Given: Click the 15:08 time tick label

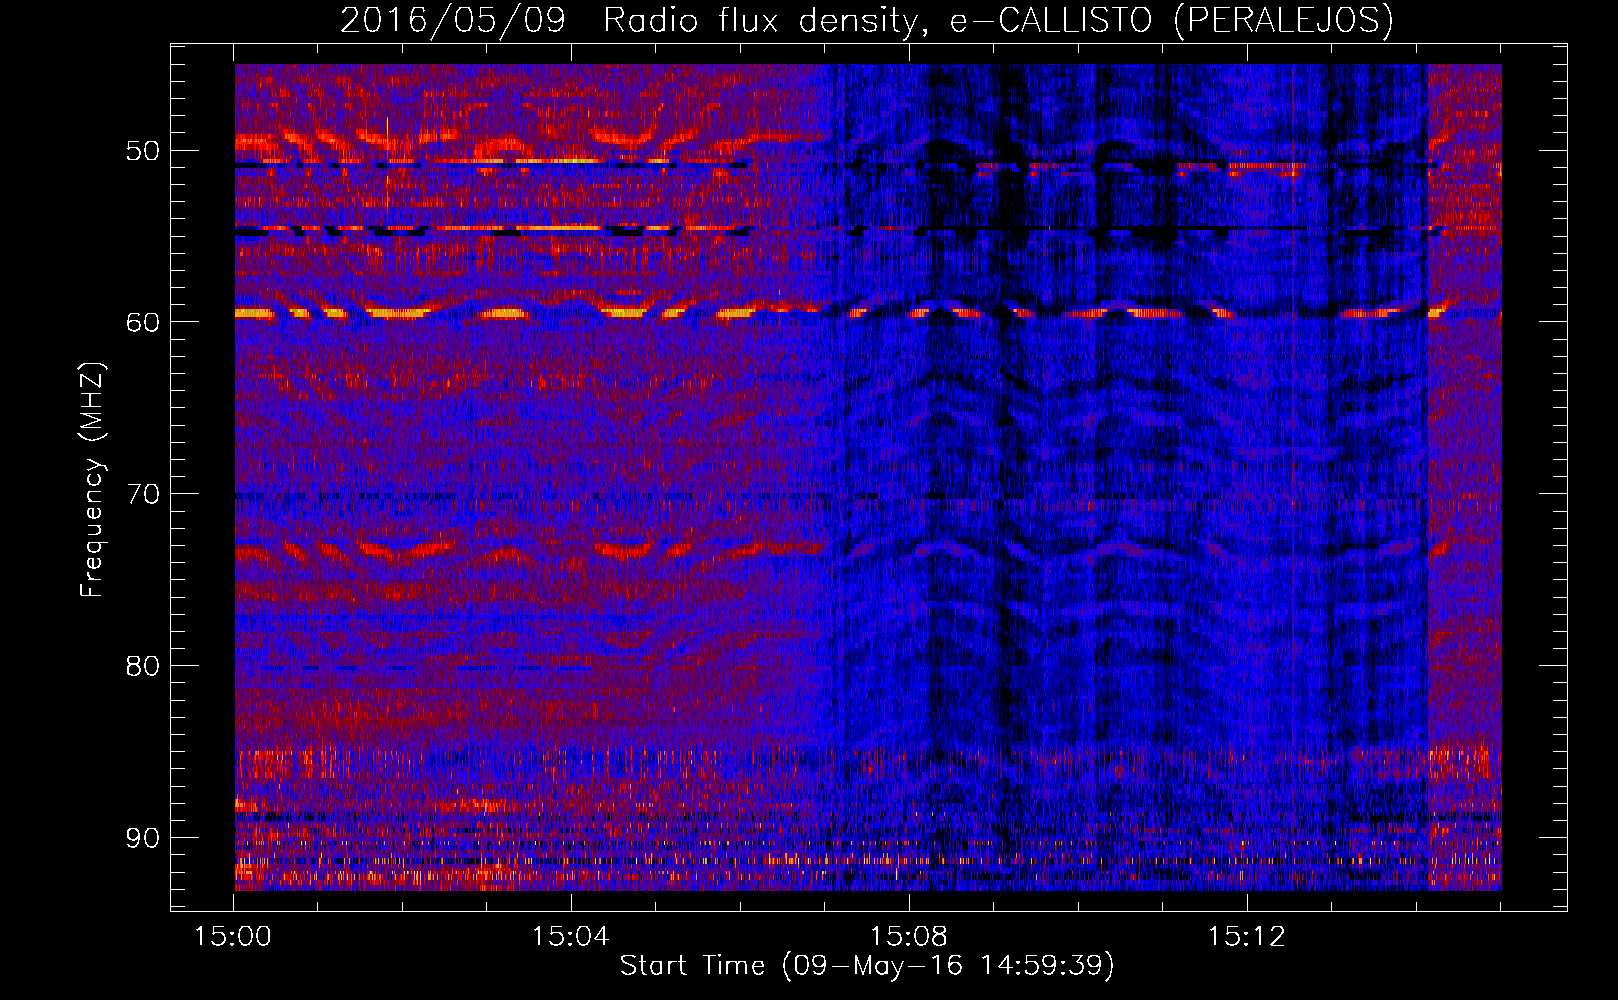Looking at the screenshot, I should [x=908, y=937].
